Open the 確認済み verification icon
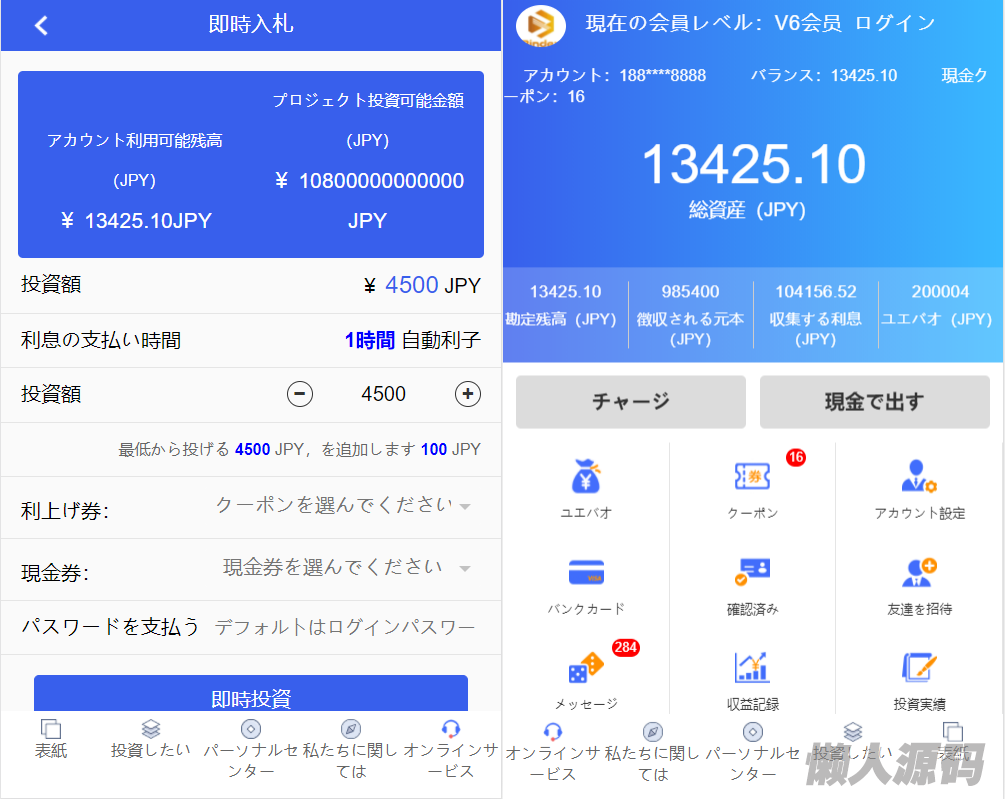The image size is (1005, 799). click(752, 573)
